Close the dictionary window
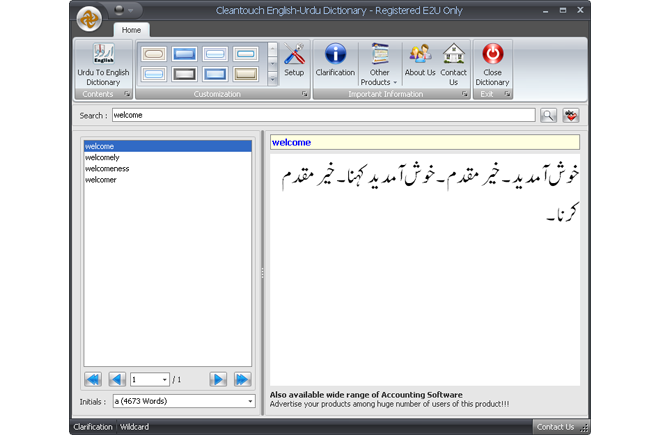The image size is (660, 440). click(x=580, y=10)
